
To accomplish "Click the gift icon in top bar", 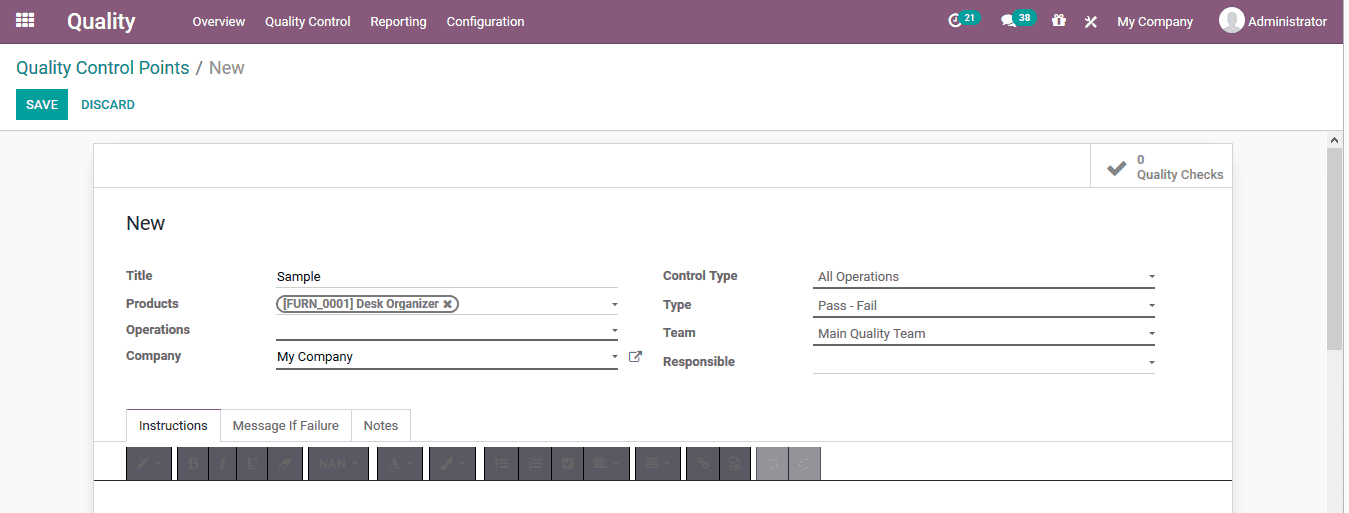I will click(1059, 21).
